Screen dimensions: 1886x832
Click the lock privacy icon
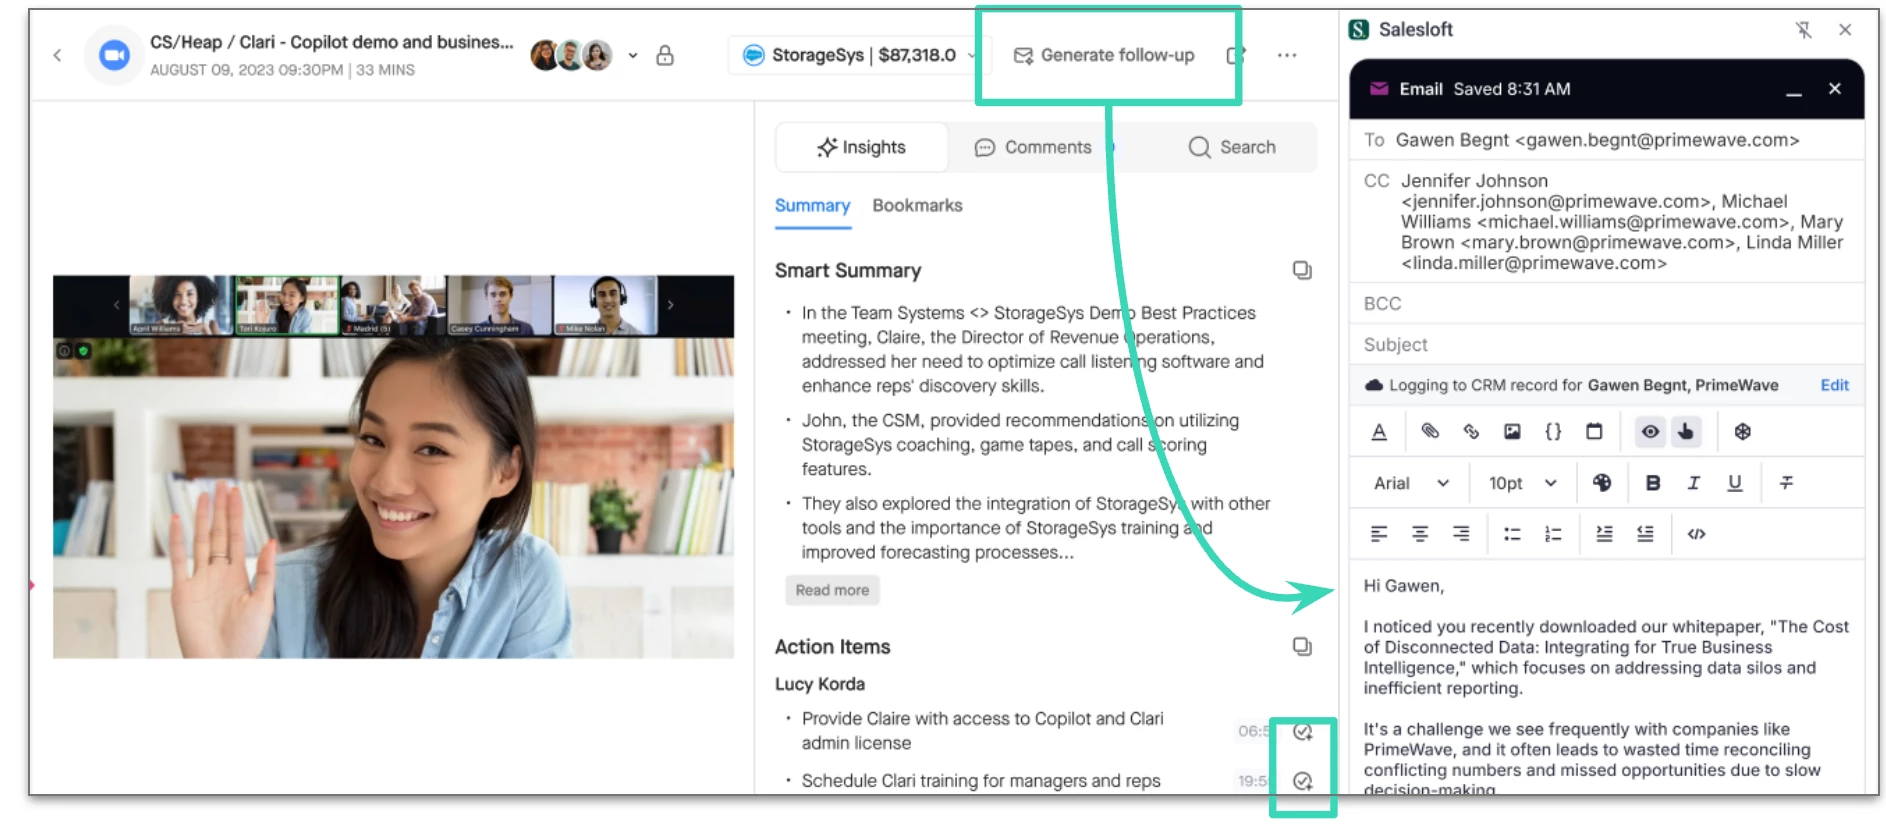pyautogui.click(x=664, y=55)
